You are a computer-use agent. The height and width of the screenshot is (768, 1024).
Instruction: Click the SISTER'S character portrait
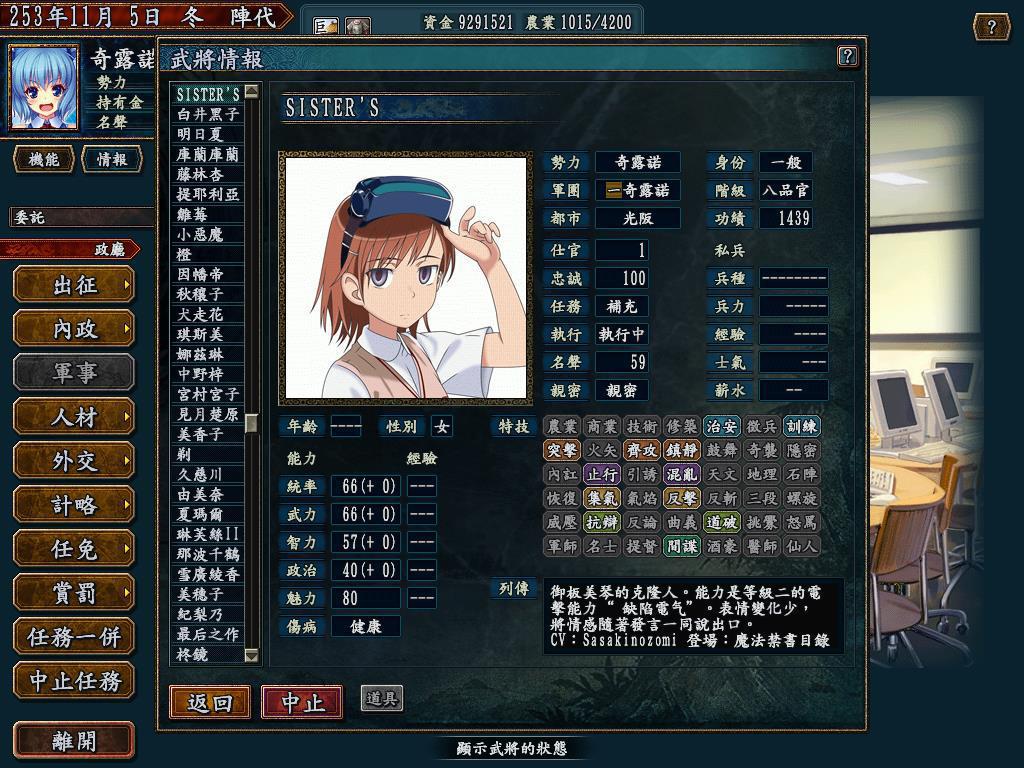tap(406, 278)
